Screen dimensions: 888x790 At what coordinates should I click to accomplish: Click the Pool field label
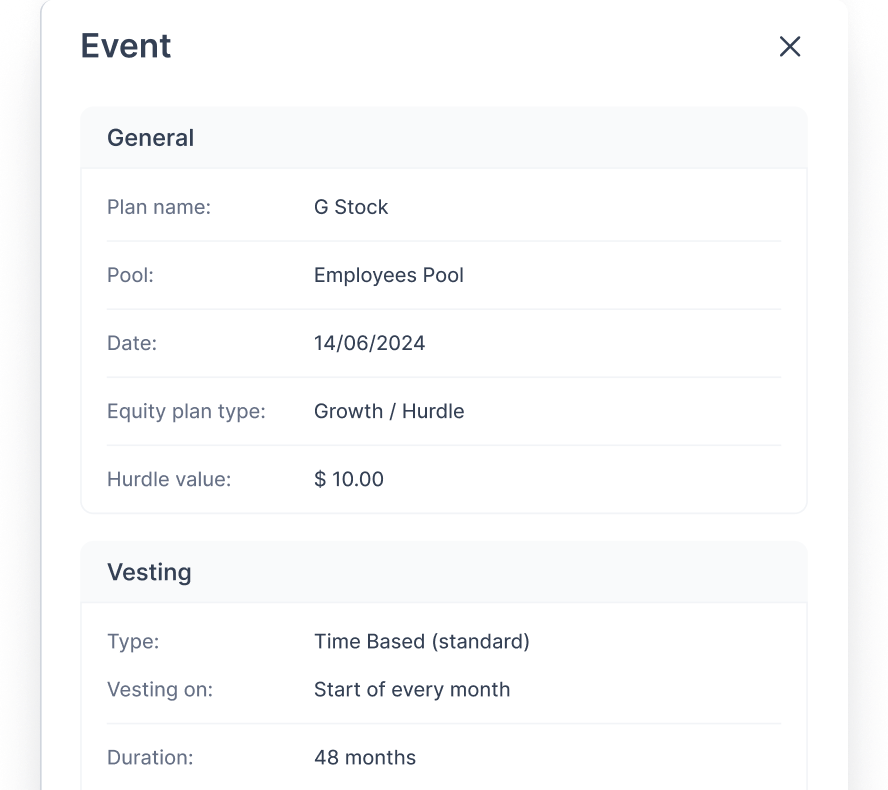click(x=131, y=275)
